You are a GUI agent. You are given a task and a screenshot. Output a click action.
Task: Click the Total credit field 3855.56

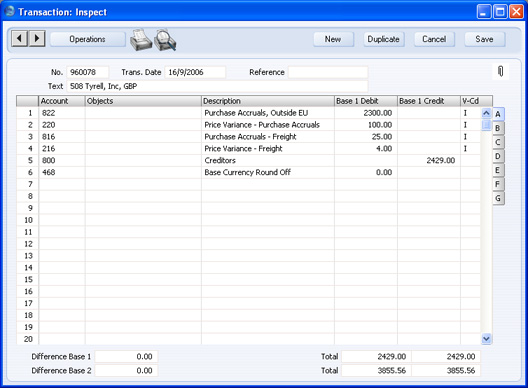(x=446, y=370)
